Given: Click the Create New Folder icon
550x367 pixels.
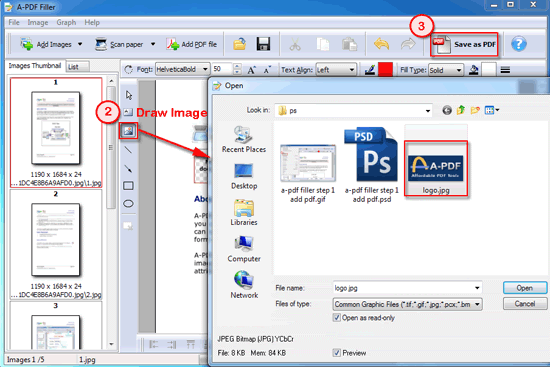Looking at the screenshot, I should coord(475,111).
